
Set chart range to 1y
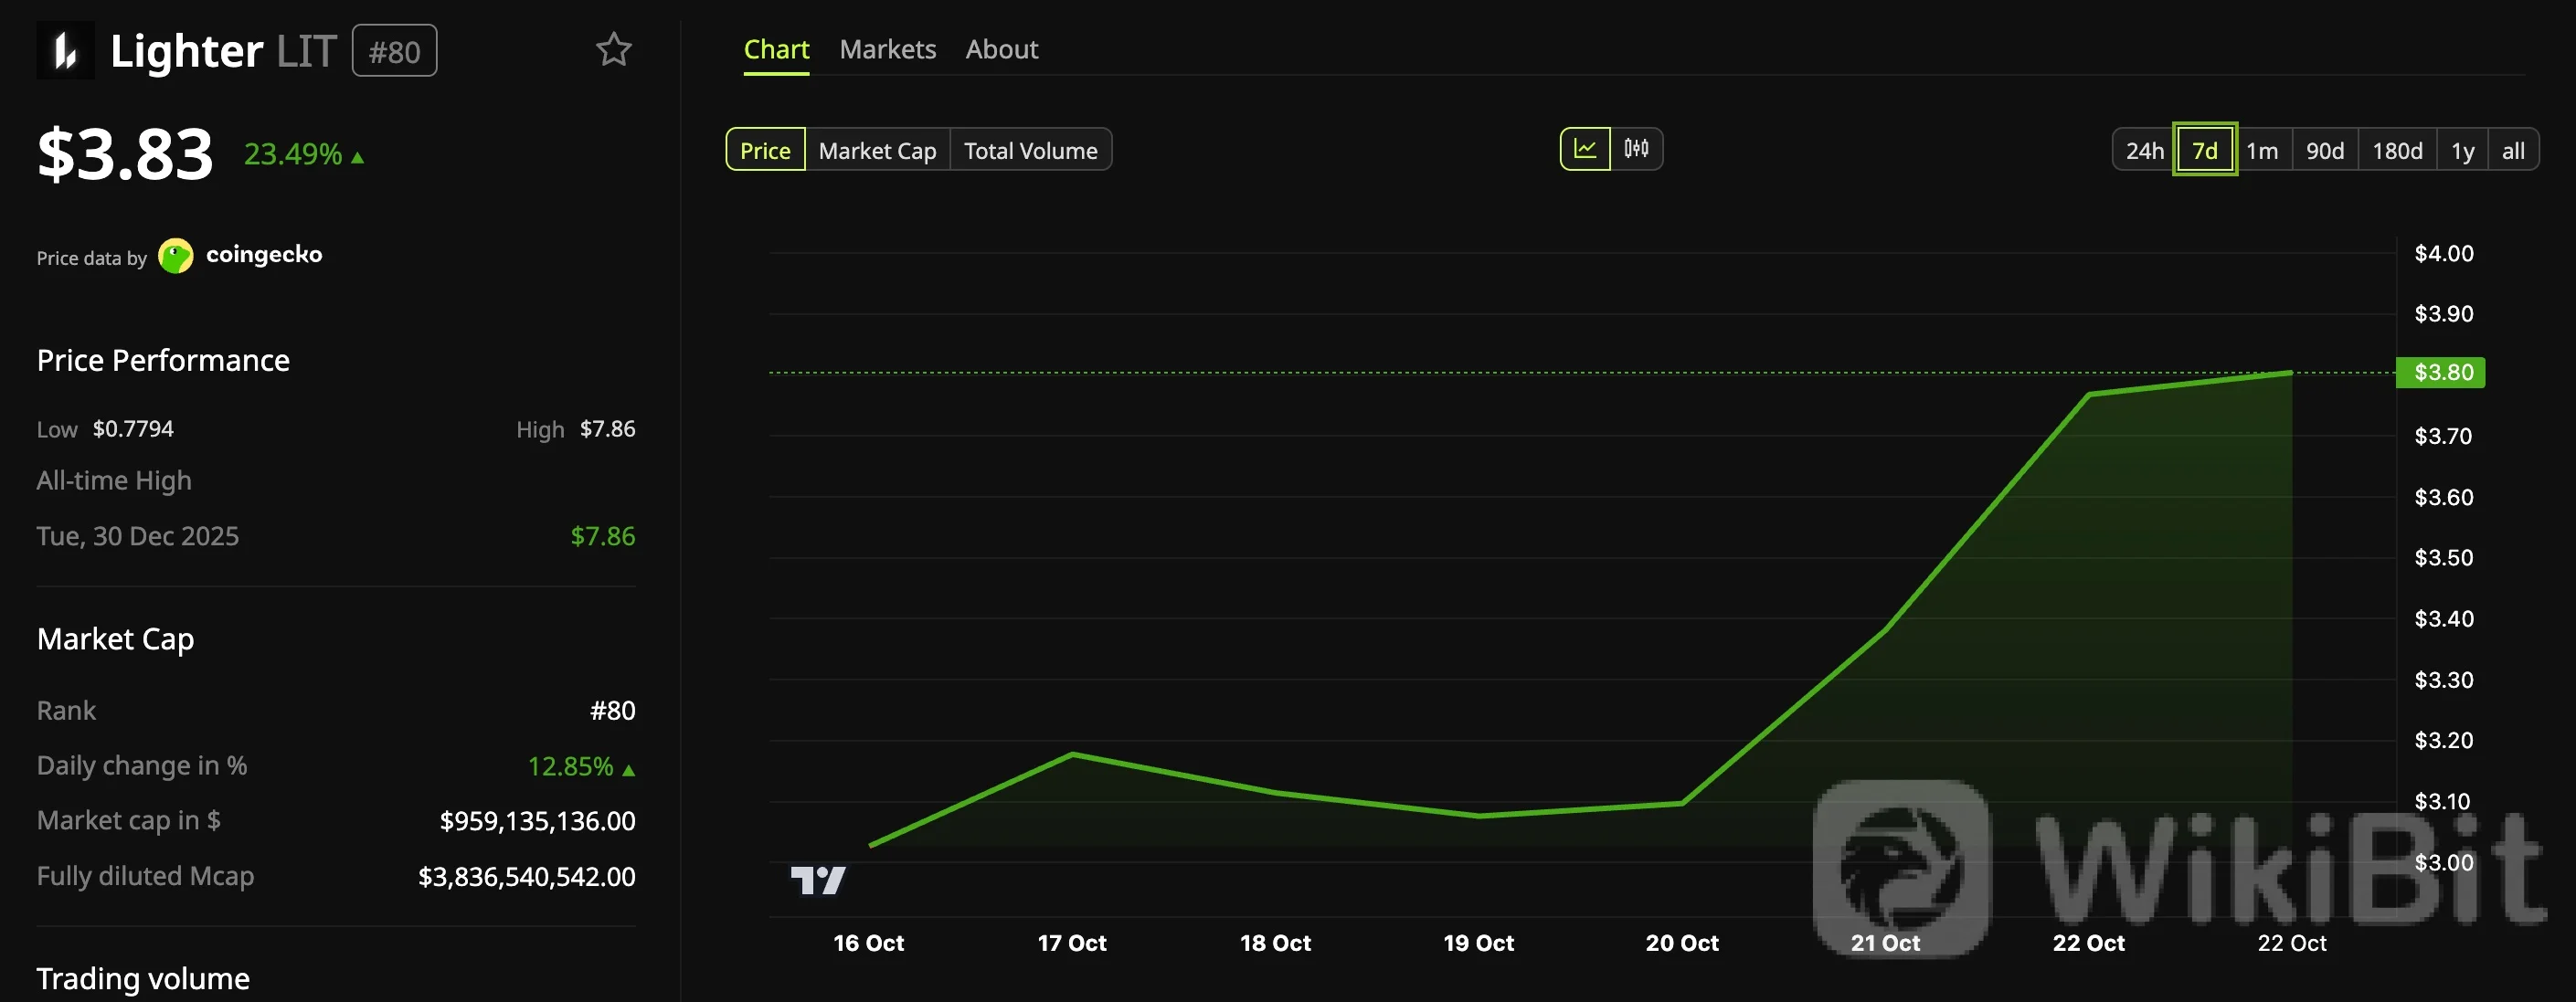coord(2462,150)
